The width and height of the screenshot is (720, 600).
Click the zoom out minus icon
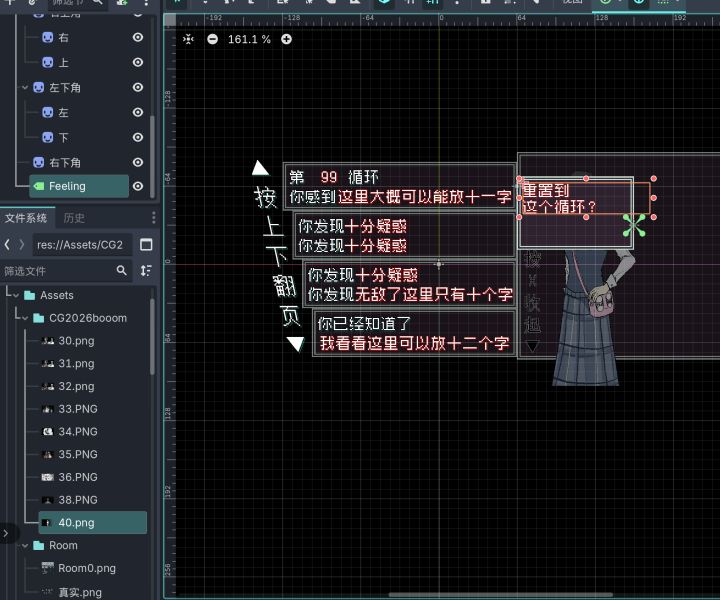click(x=212, y=39)
